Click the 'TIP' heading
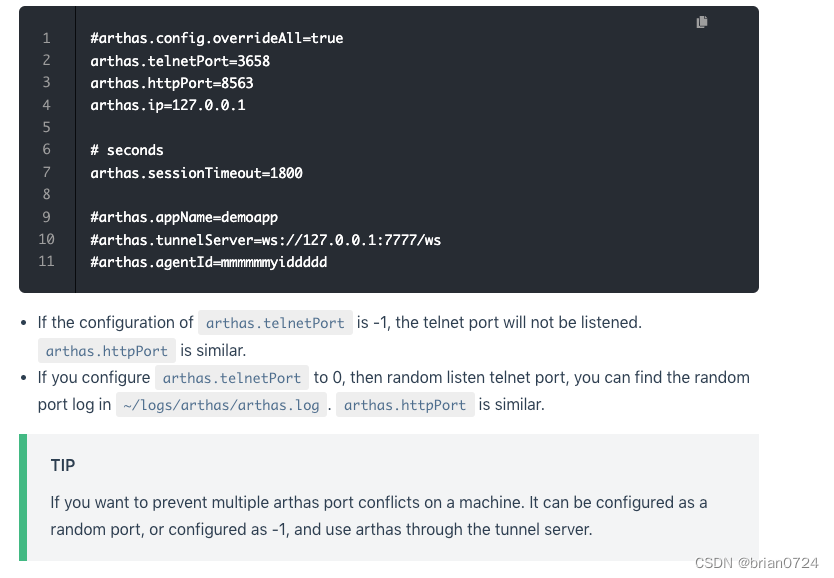Image resolution: width=834 pixels, height=578 pixels. coord(63,466)
